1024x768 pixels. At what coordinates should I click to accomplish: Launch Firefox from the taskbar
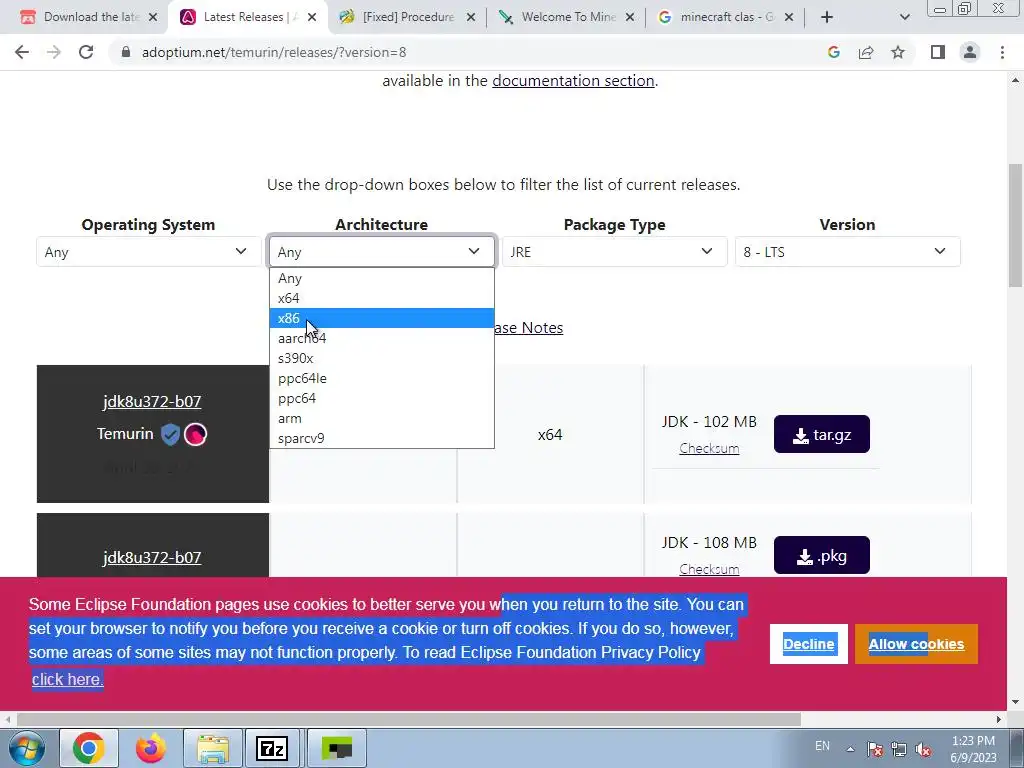click(151, 748)
